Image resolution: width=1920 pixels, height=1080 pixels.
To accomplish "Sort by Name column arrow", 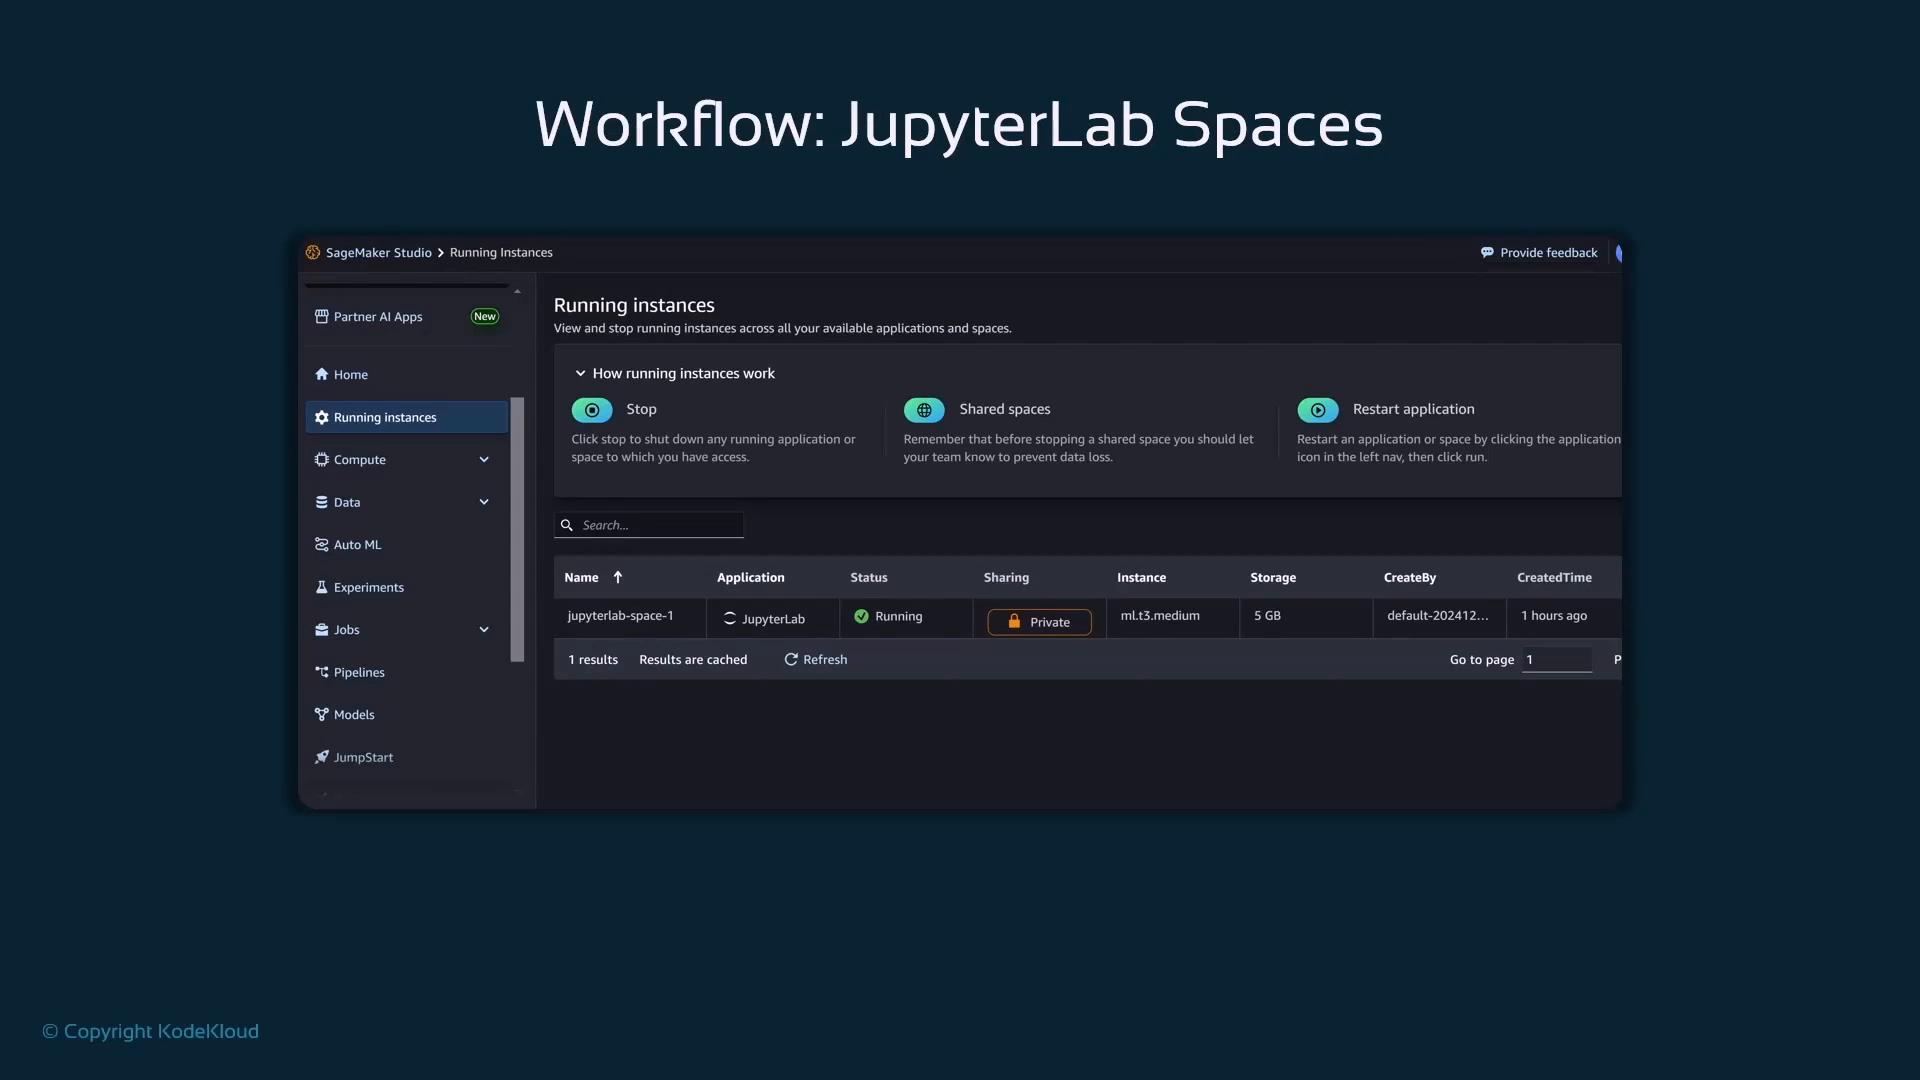I will 618,577.
